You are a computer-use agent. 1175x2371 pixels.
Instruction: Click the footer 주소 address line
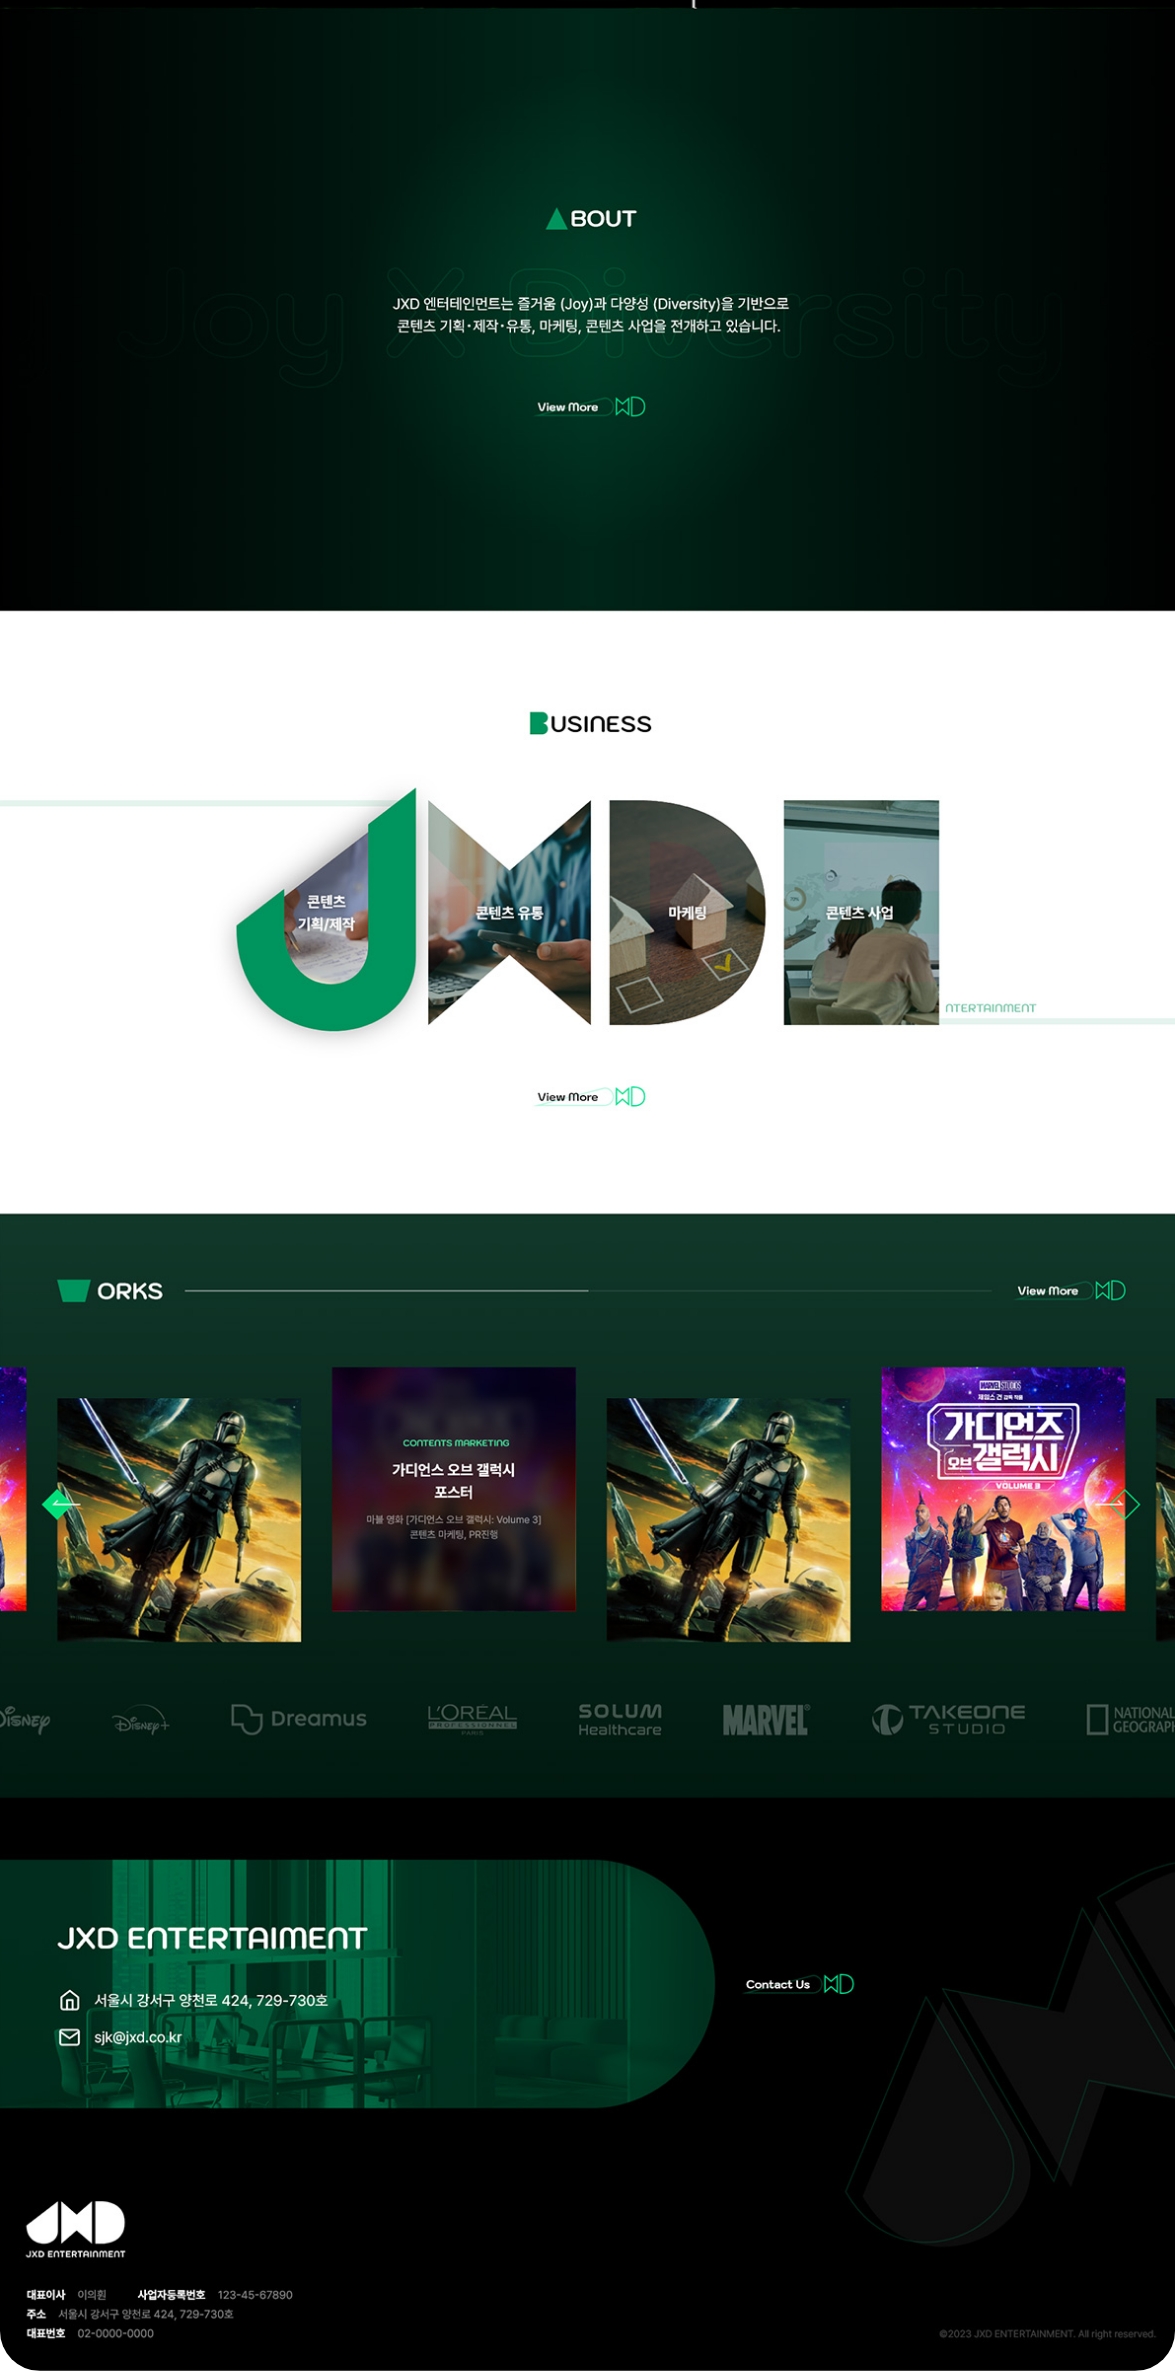(x=130, y=2314)
